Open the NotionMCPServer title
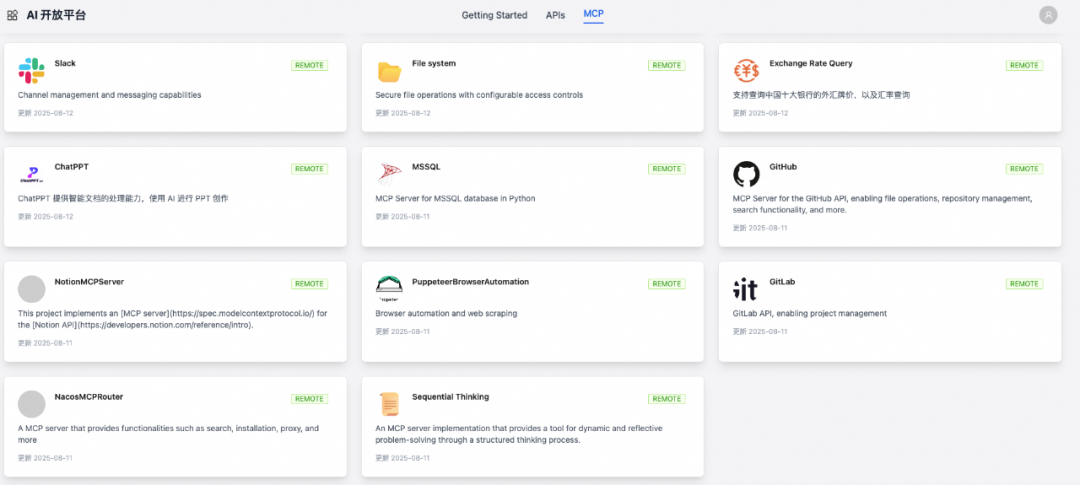1080x485 pixels. coord(89,282)
